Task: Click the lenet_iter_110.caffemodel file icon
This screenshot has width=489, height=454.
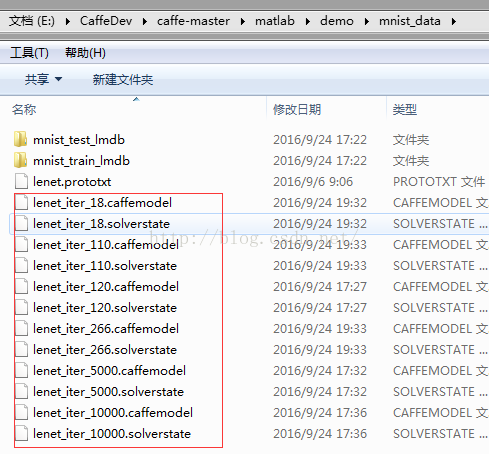Action: (21, 244)
